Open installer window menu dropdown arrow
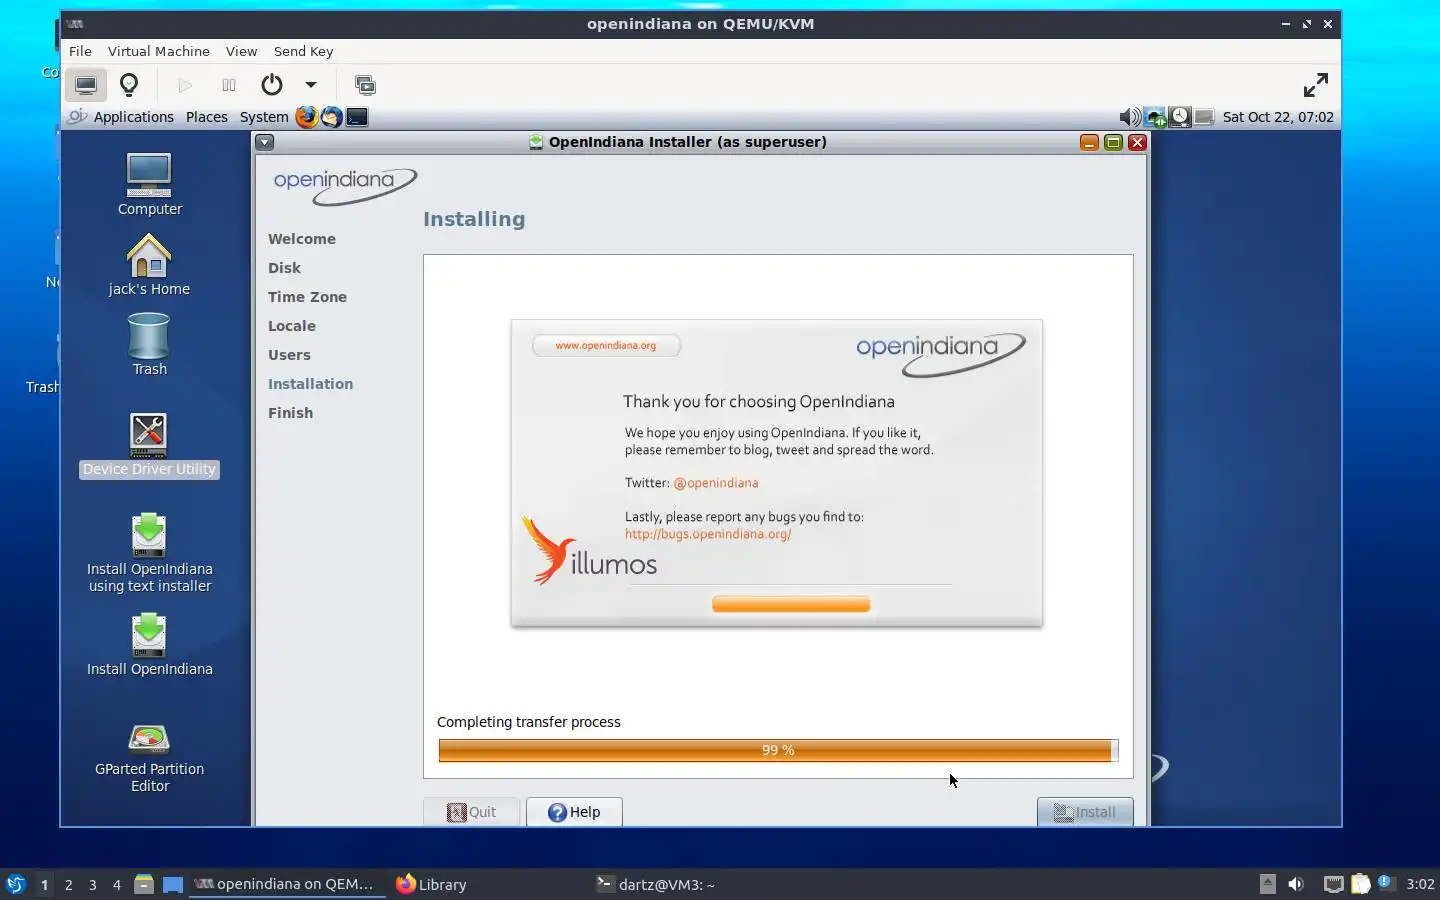Image resolution: width=1440 pixels, height=900 pixels. click(264, 142)
